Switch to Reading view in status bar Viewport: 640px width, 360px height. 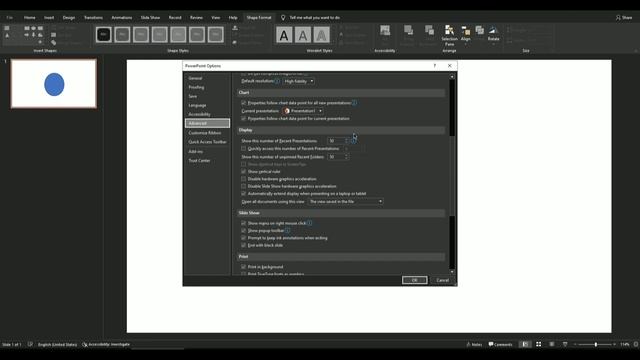tap(552, 344)
